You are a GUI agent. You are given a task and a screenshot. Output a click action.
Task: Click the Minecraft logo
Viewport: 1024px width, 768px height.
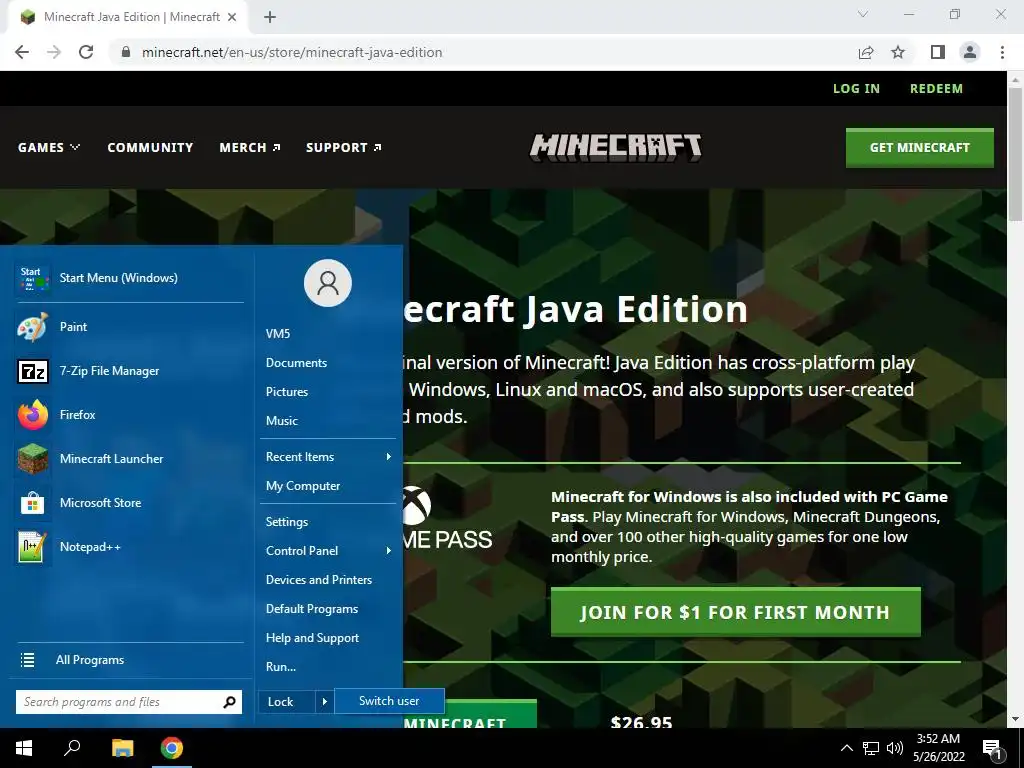[x=615, y=148]
